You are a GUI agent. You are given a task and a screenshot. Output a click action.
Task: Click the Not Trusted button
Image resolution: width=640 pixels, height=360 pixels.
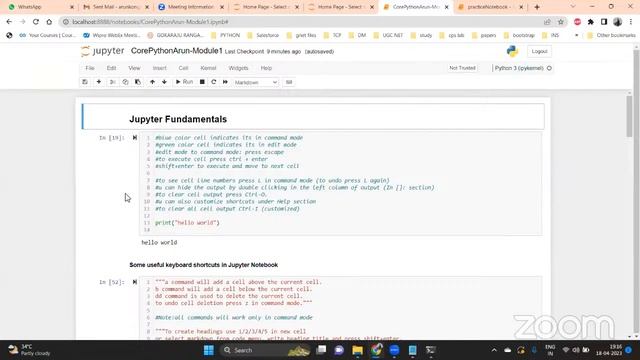(x=462, y=68)
